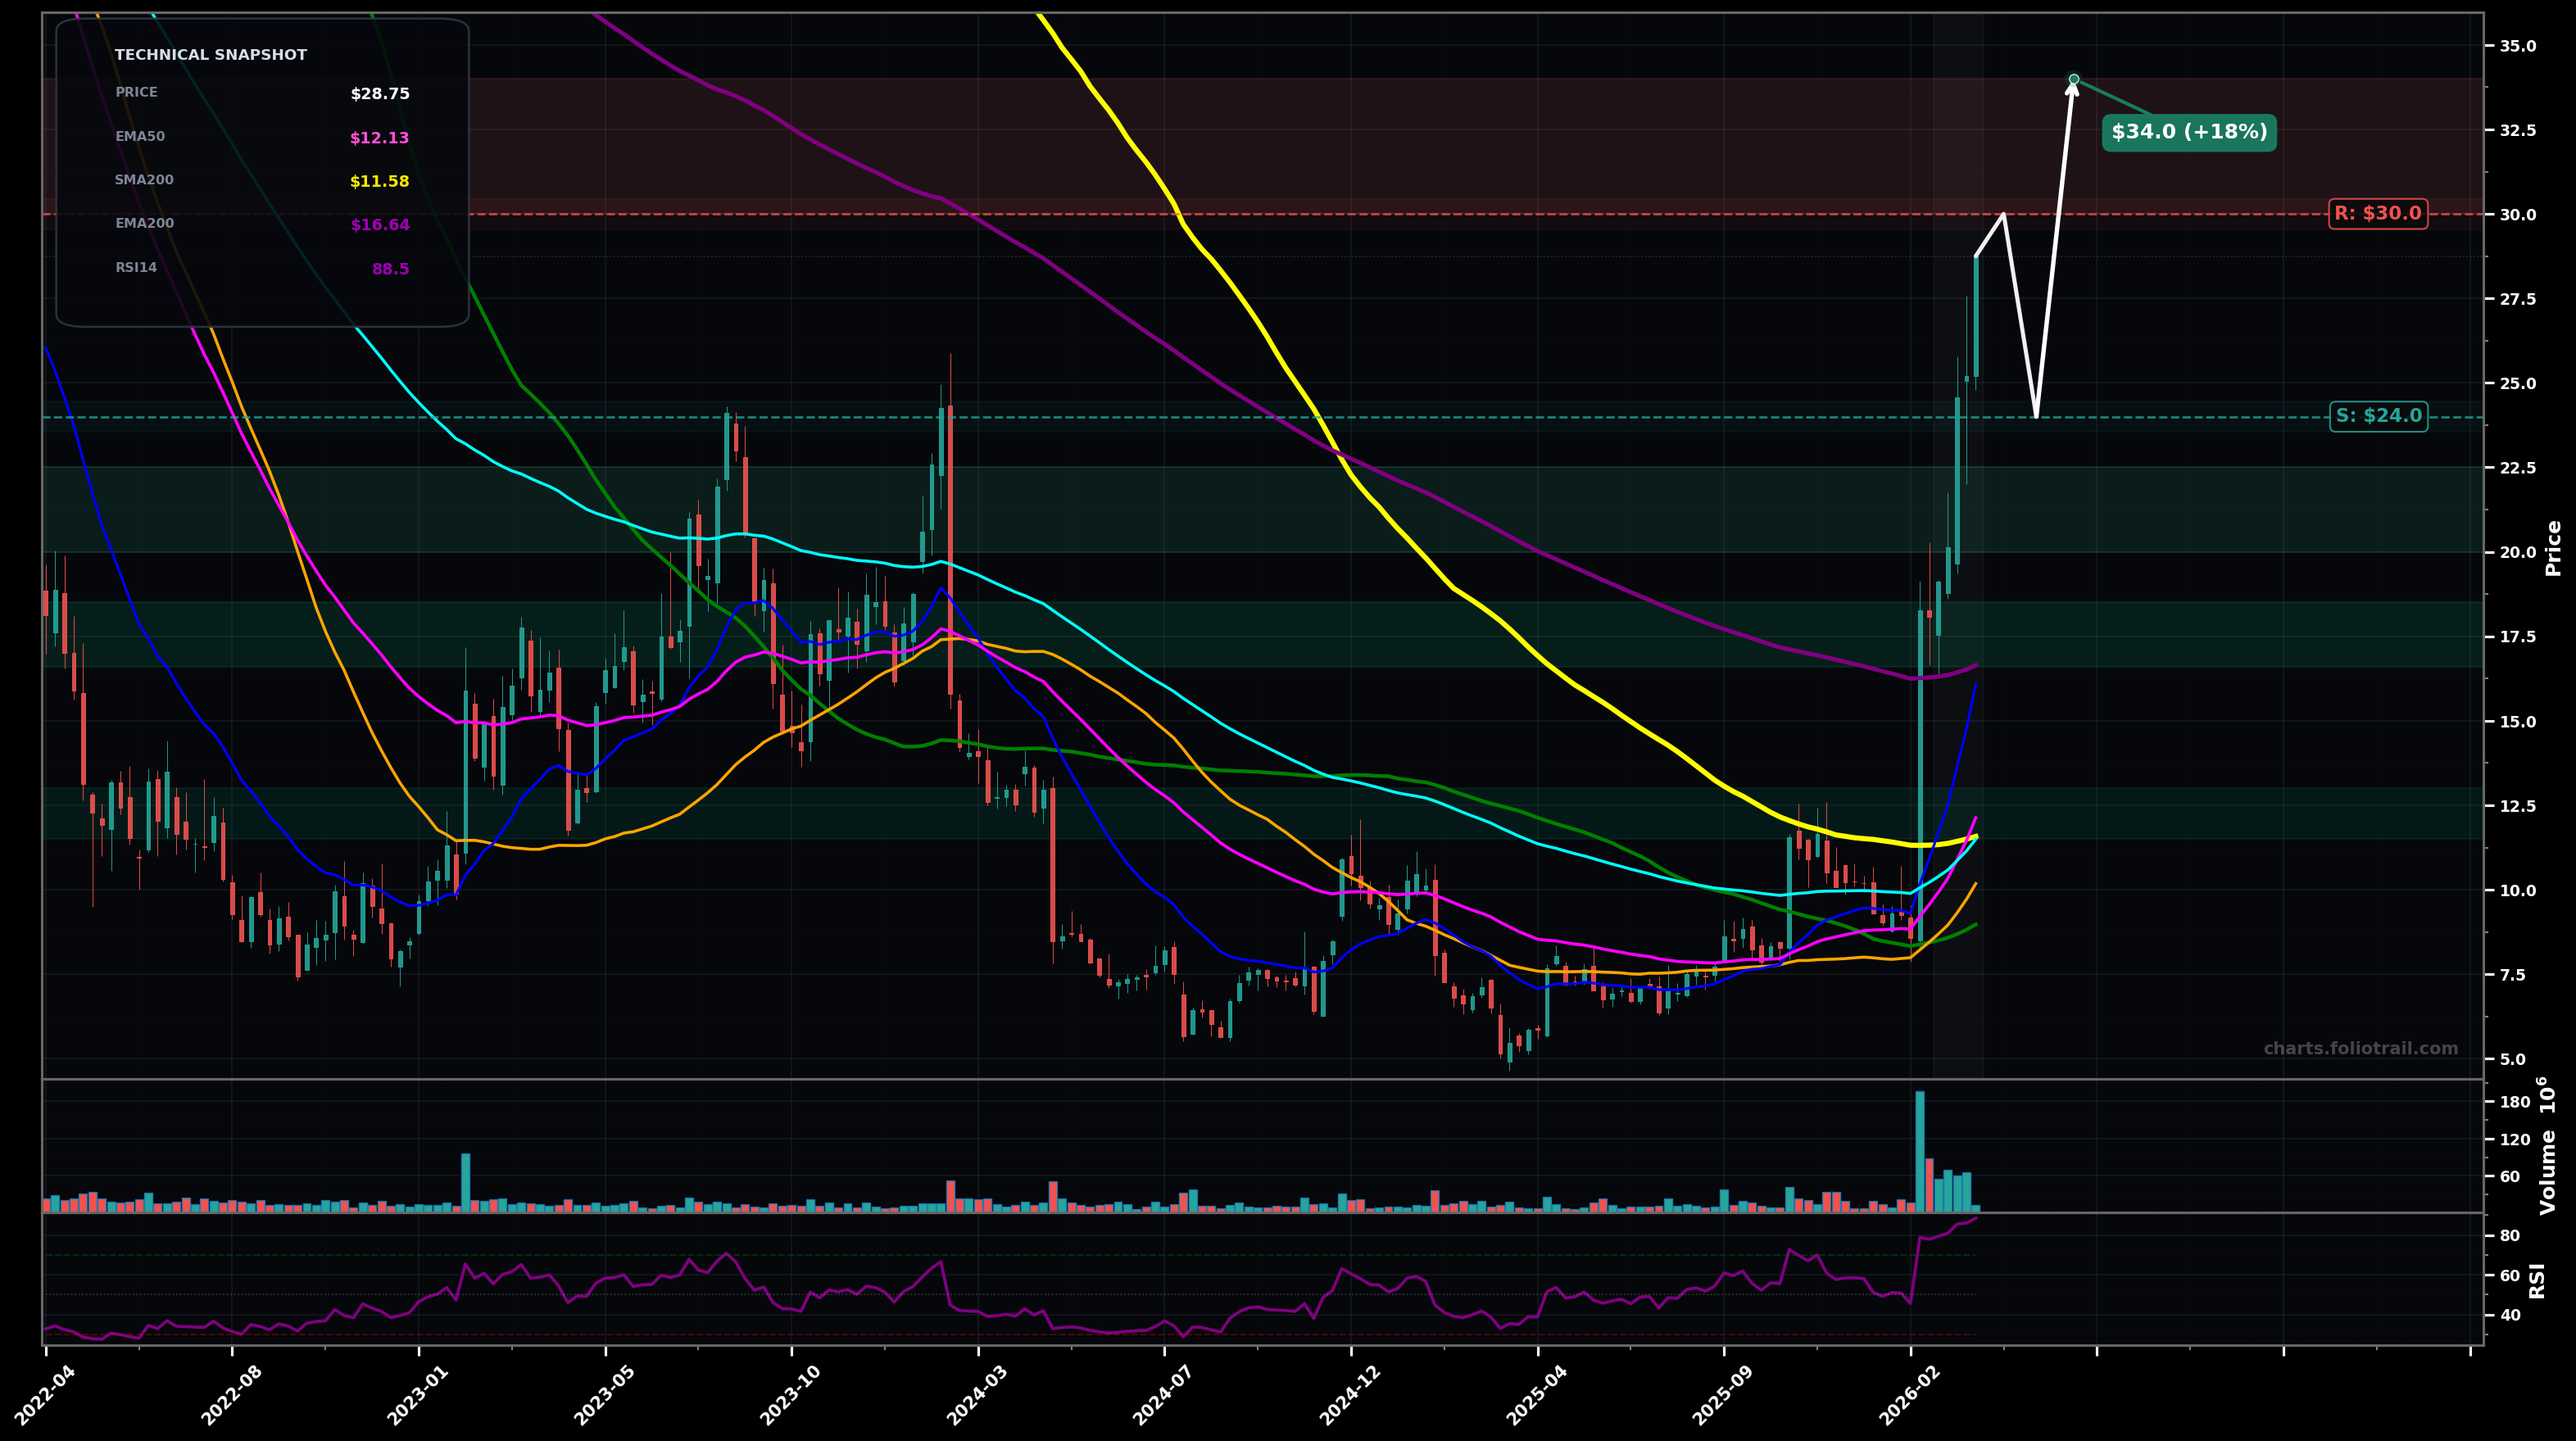Click the TECHNICAL SNAPSHOT panel header
This screenshot has height=1441, width=2576.
click(211, 55)
